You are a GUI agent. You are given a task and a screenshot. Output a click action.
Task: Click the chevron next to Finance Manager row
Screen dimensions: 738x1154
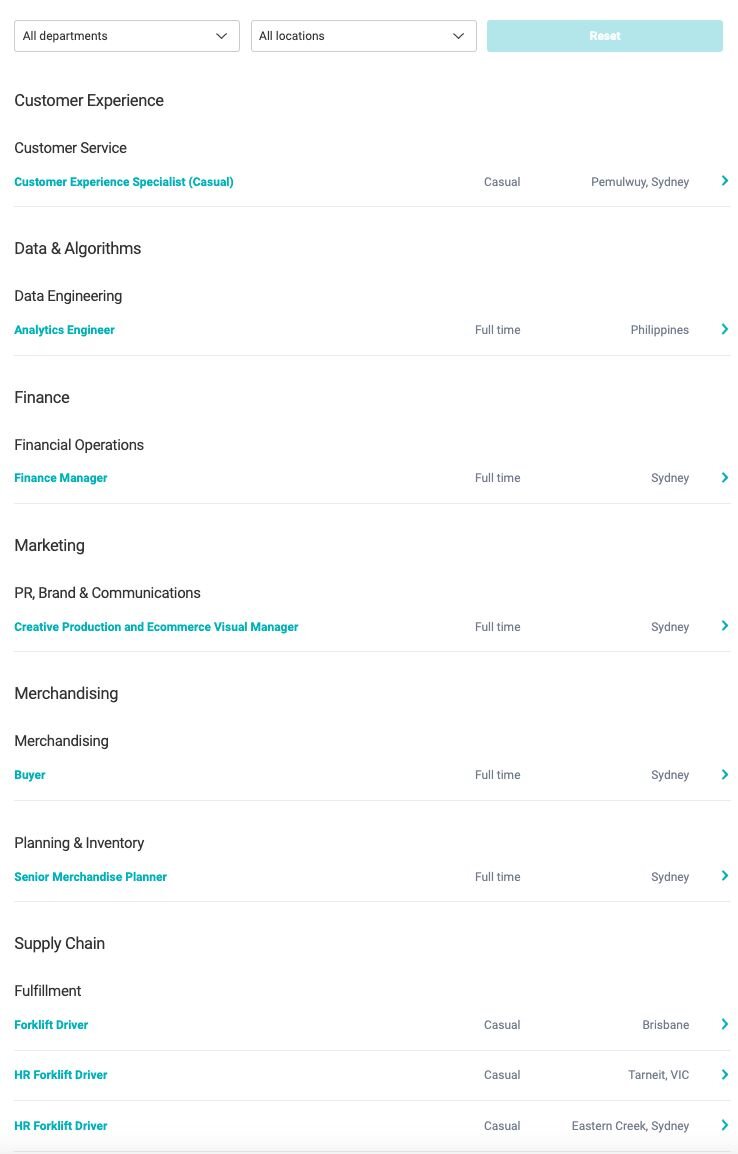click(725, 478)
